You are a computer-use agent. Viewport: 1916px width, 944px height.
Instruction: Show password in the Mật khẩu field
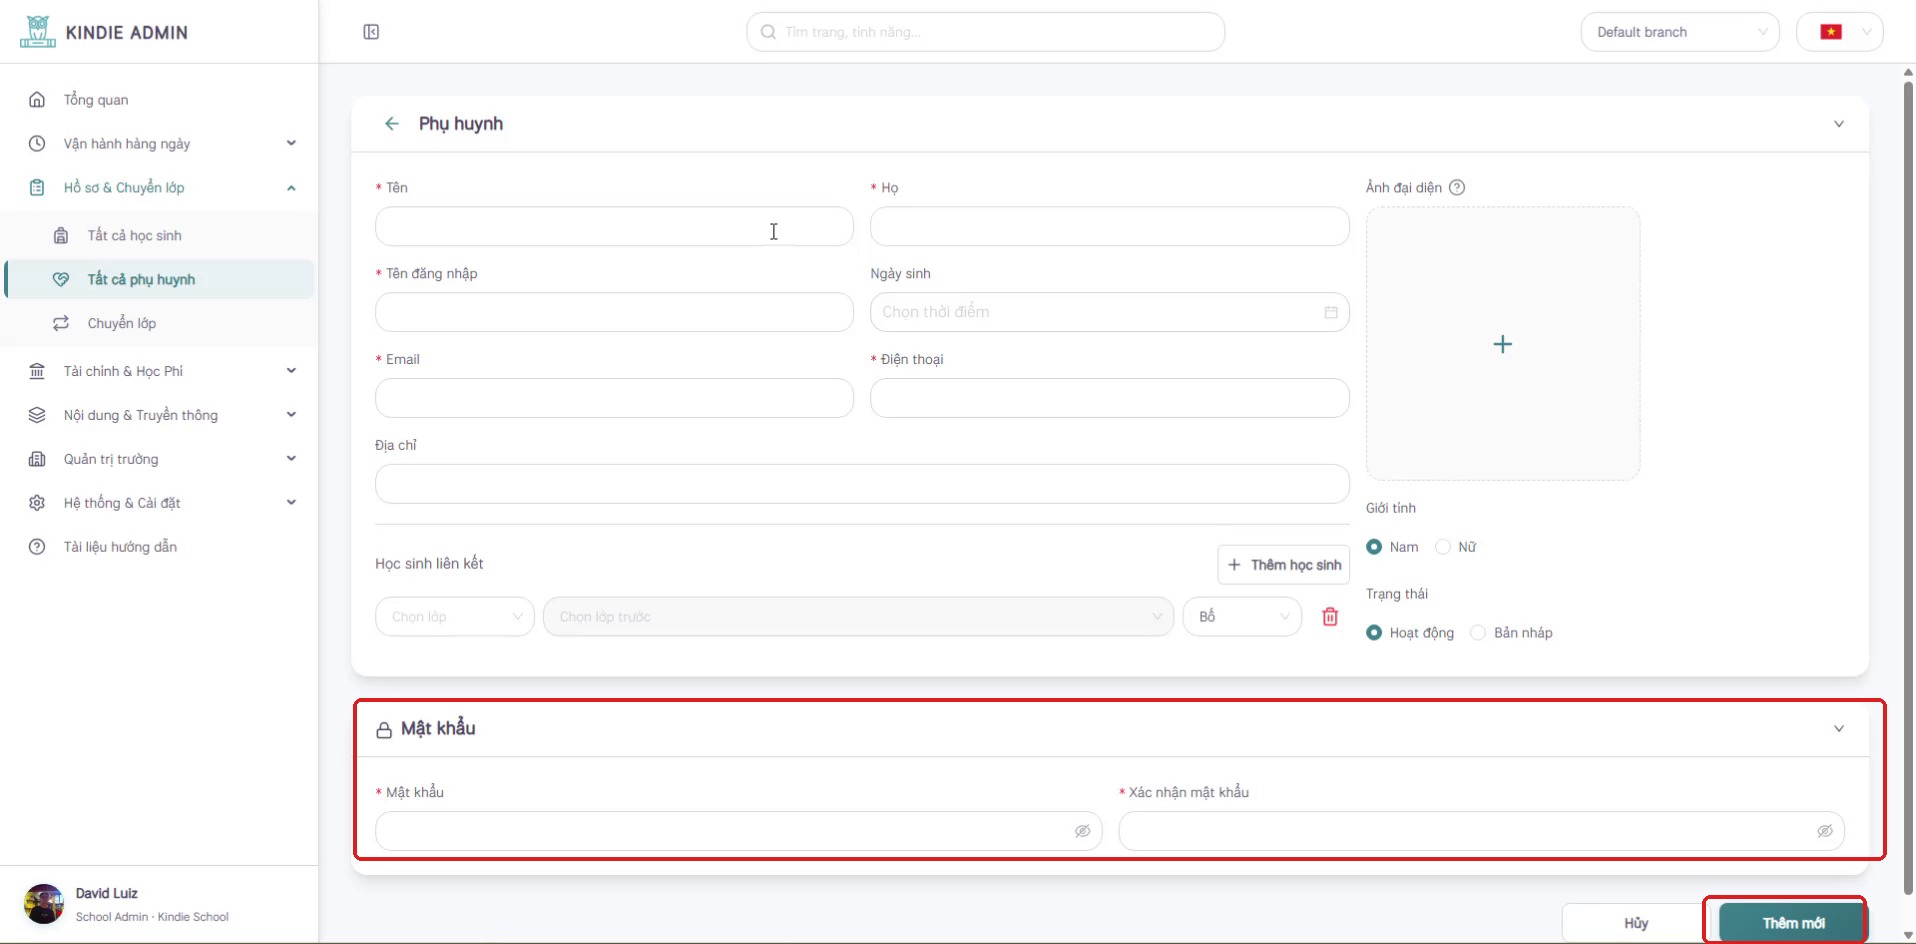(1082, 831)
